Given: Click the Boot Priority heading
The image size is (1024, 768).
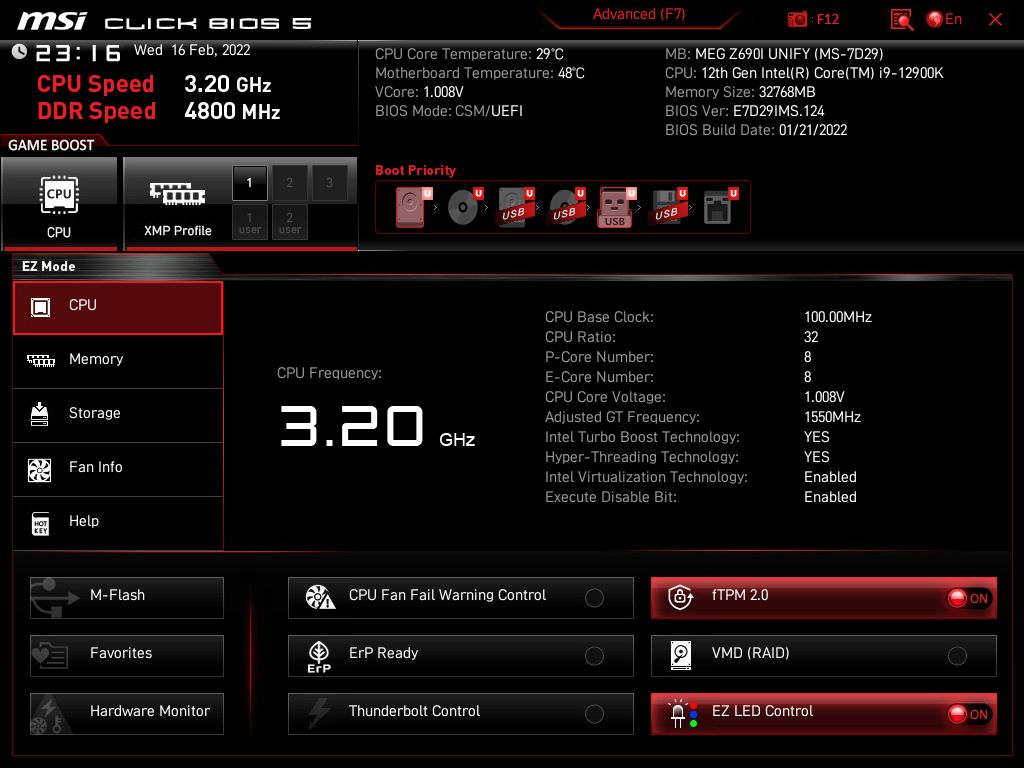Looking at the screenshot, I should [x=415, y=170].
